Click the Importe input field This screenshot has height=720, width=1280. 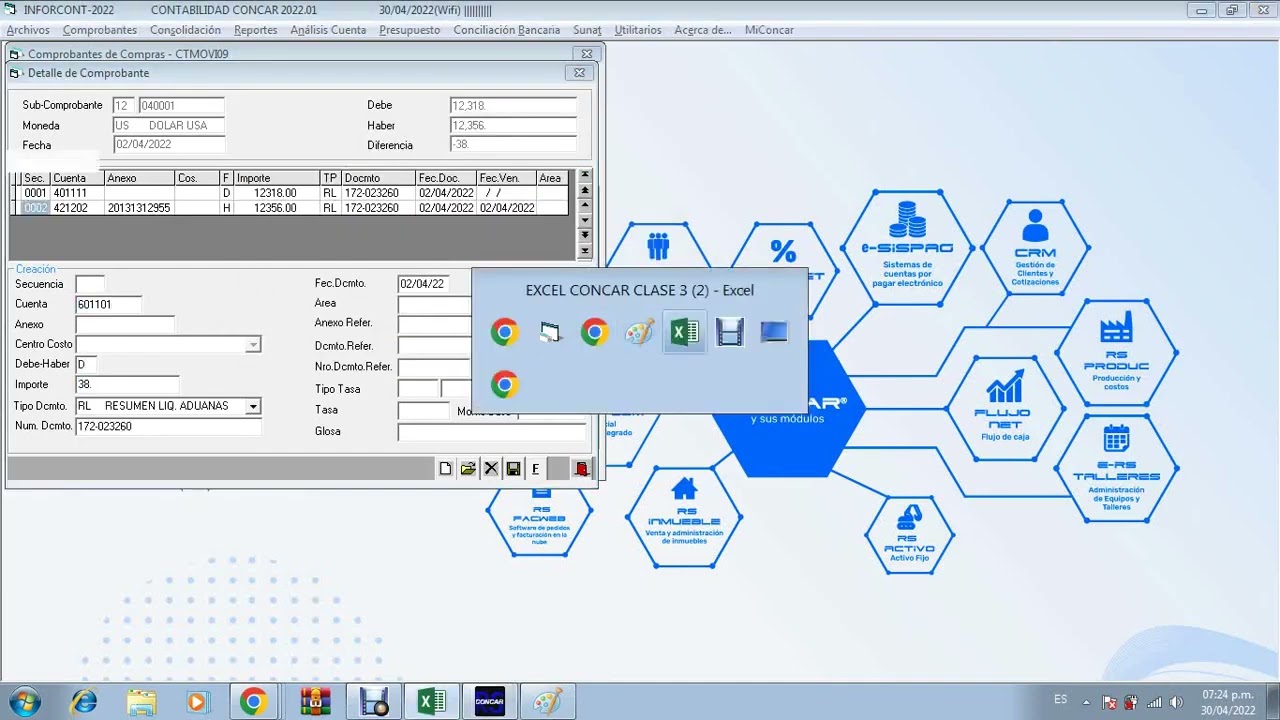pyautogui.click(x=127, y=385)
